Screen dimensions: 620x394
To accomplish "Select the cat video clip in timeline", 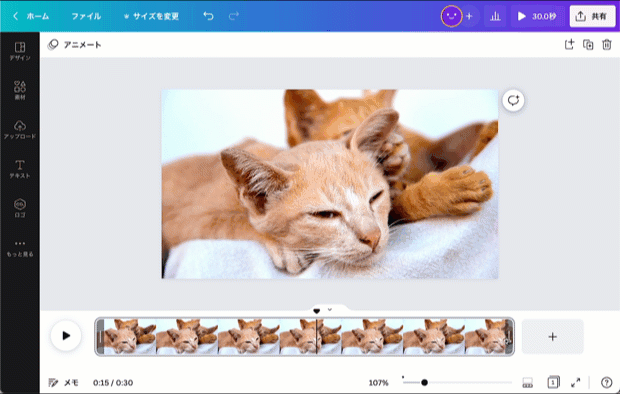I will (x=304, y=337).
